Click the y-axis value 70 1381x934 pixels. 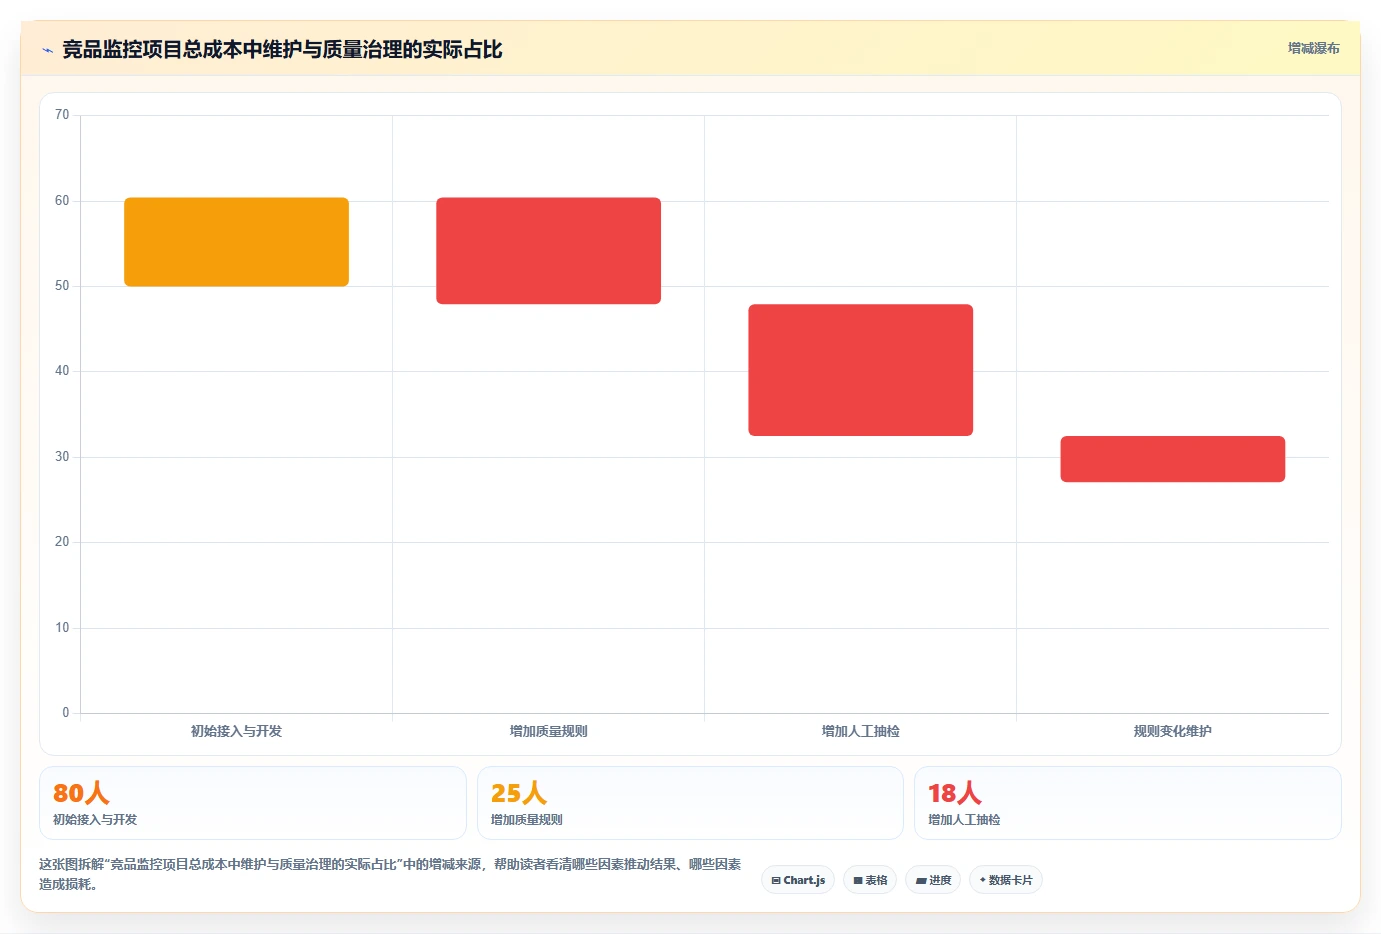click(62, 115)
